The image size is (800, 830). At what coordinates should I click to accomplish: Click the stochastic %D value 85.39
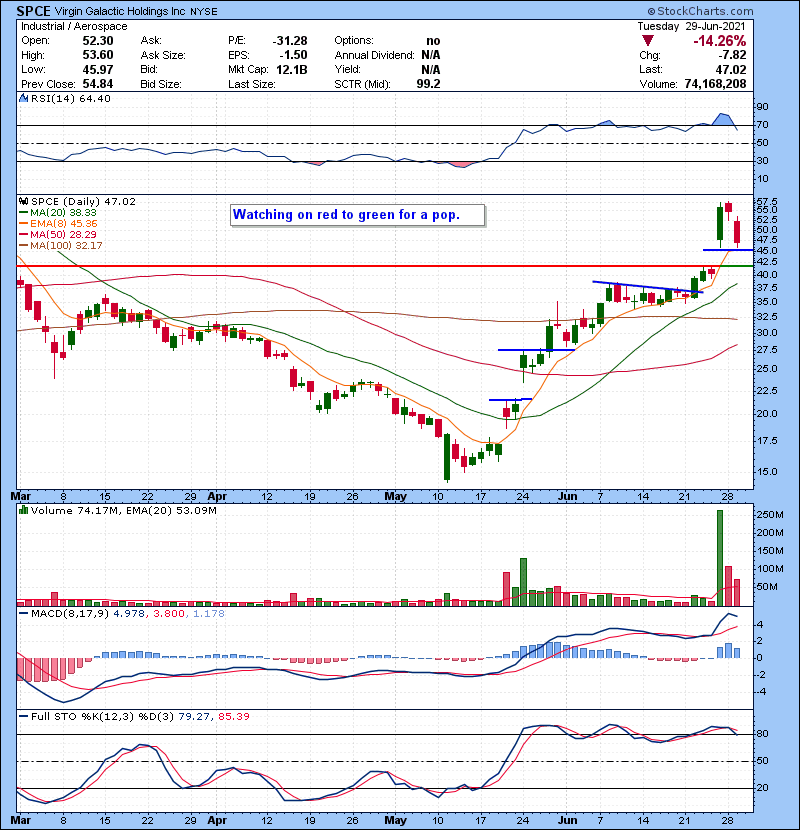(233, 716)
